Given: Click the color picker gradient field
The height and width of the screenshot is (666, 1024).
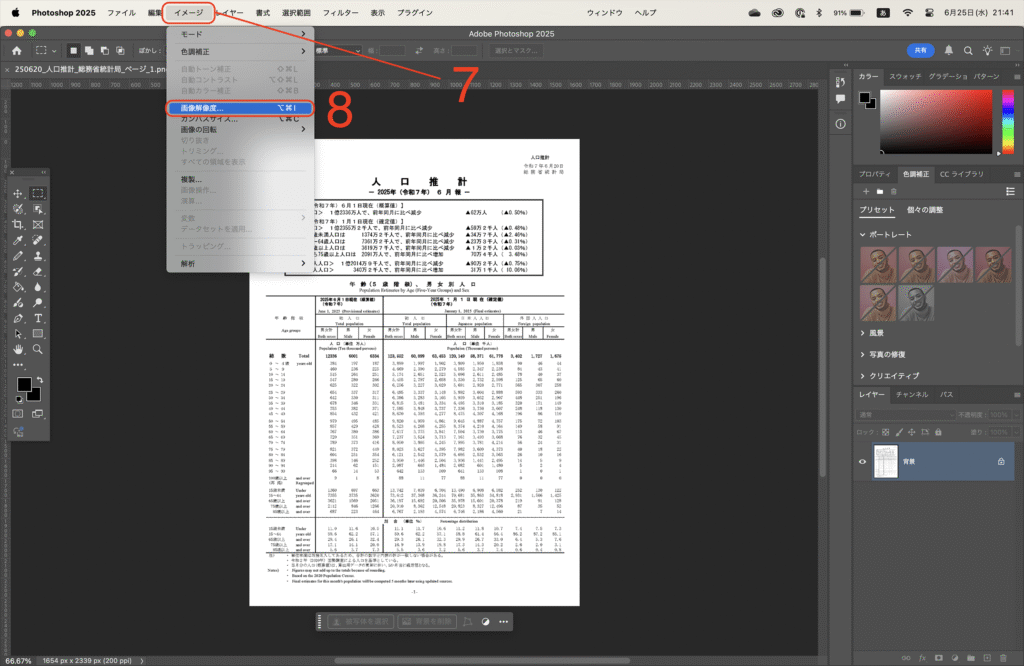Looking at the screenshot, I should [936, 122].
